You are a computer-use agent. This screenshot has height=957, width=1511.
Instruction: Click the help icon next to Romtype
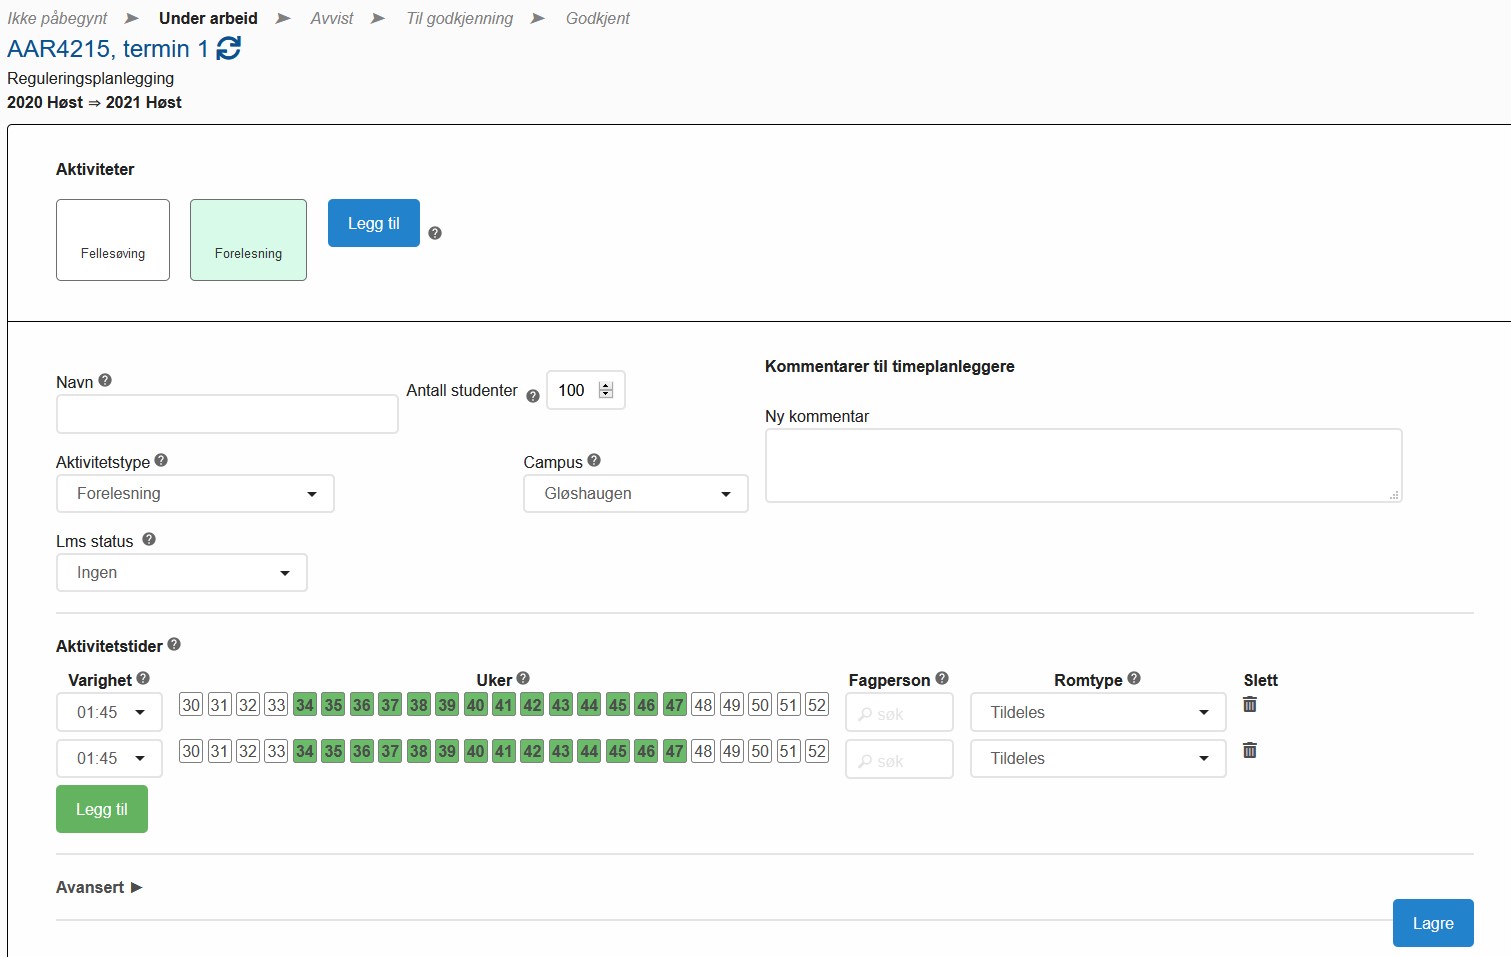pyautogui.click(x=1134, y=678)
